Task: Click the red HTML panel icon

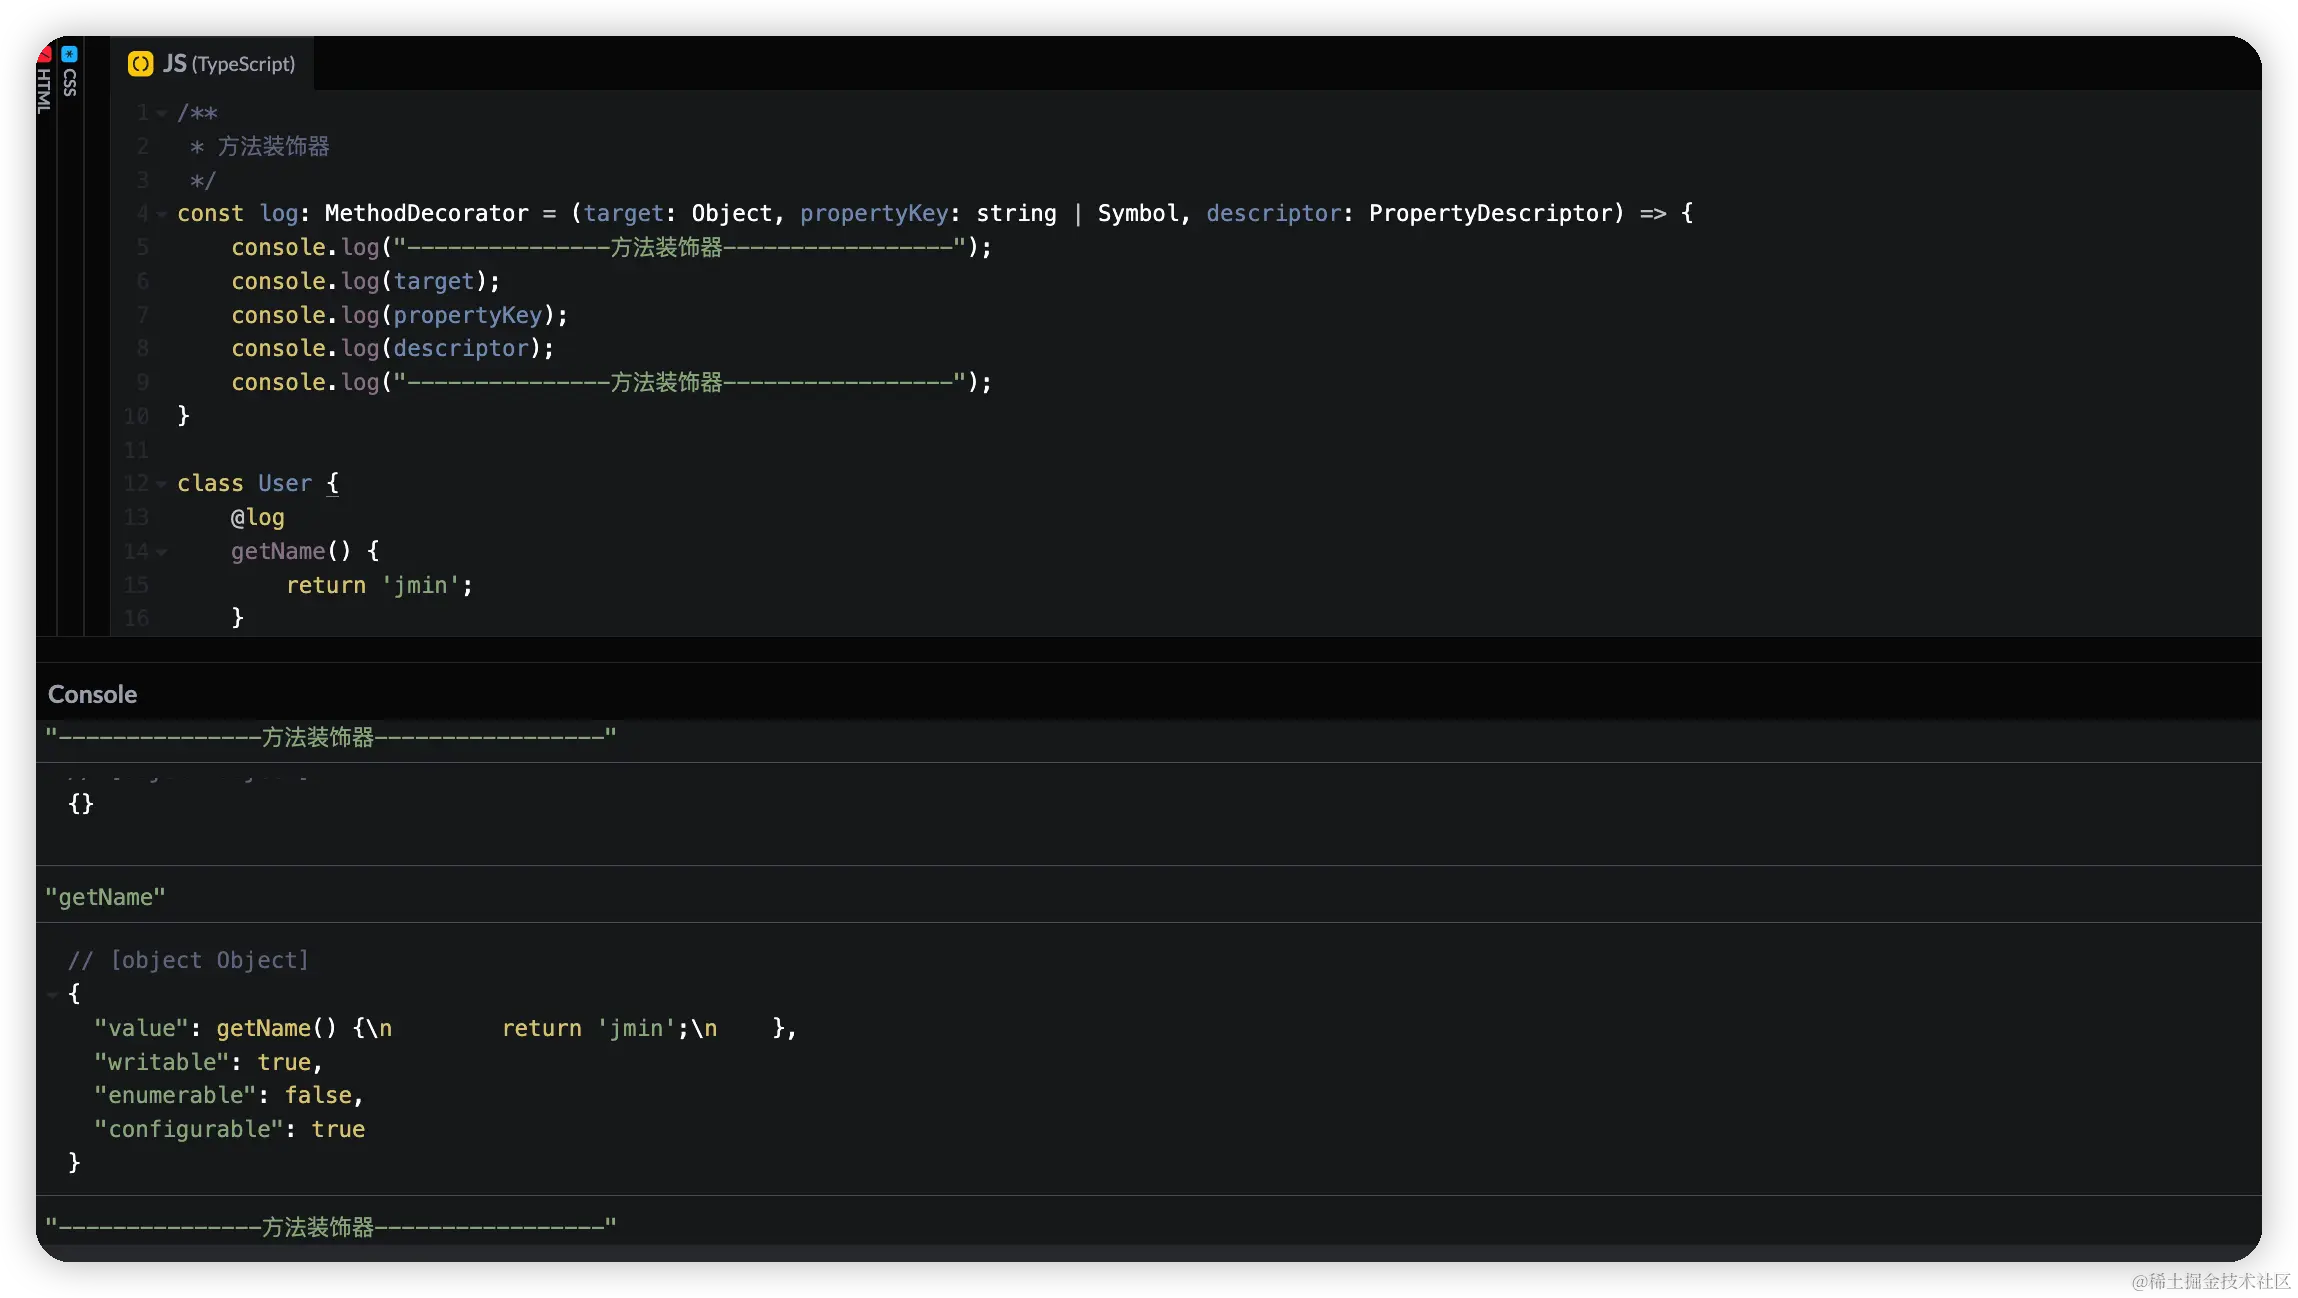Action: pyautogui.click(x=44, y=54)
